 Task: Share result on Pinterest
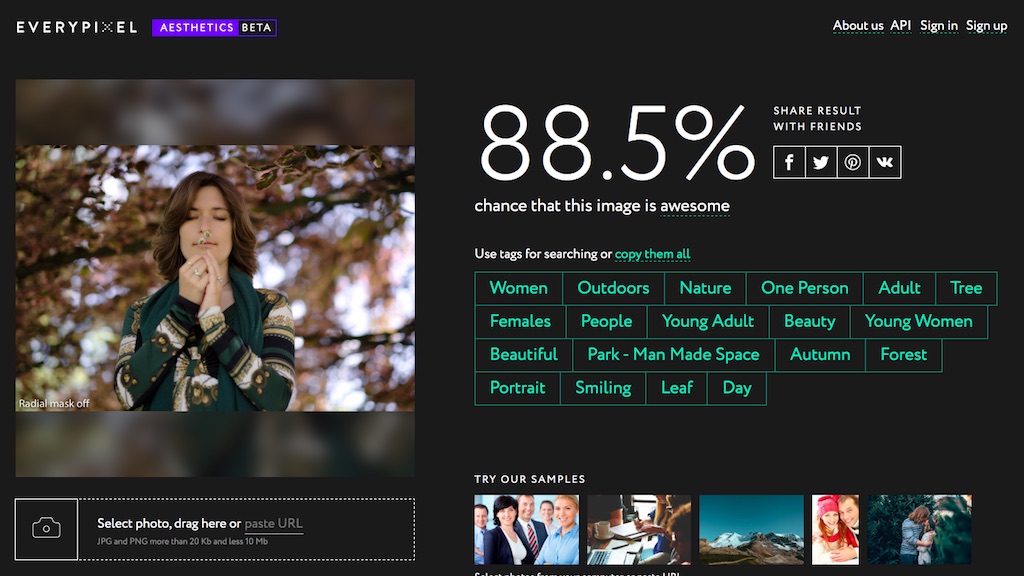pos(852,162)
